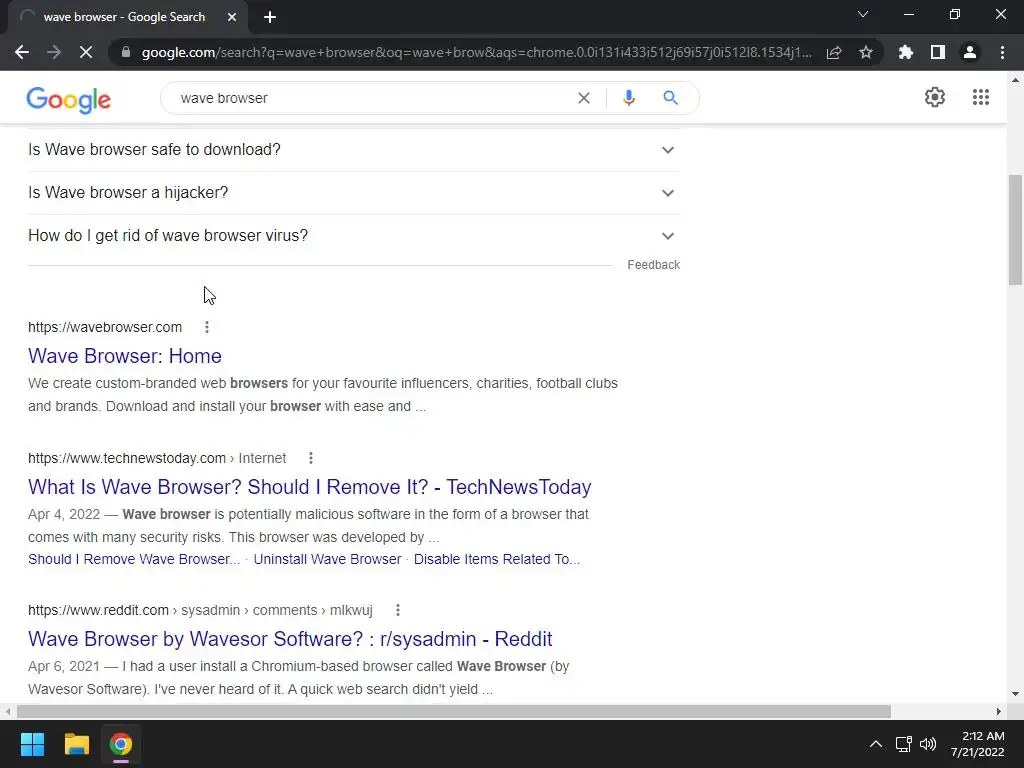The image size is (1024, 768).
Task: Open the TechNewsToday Wave Browser article
Action: (x=310, y=487)
